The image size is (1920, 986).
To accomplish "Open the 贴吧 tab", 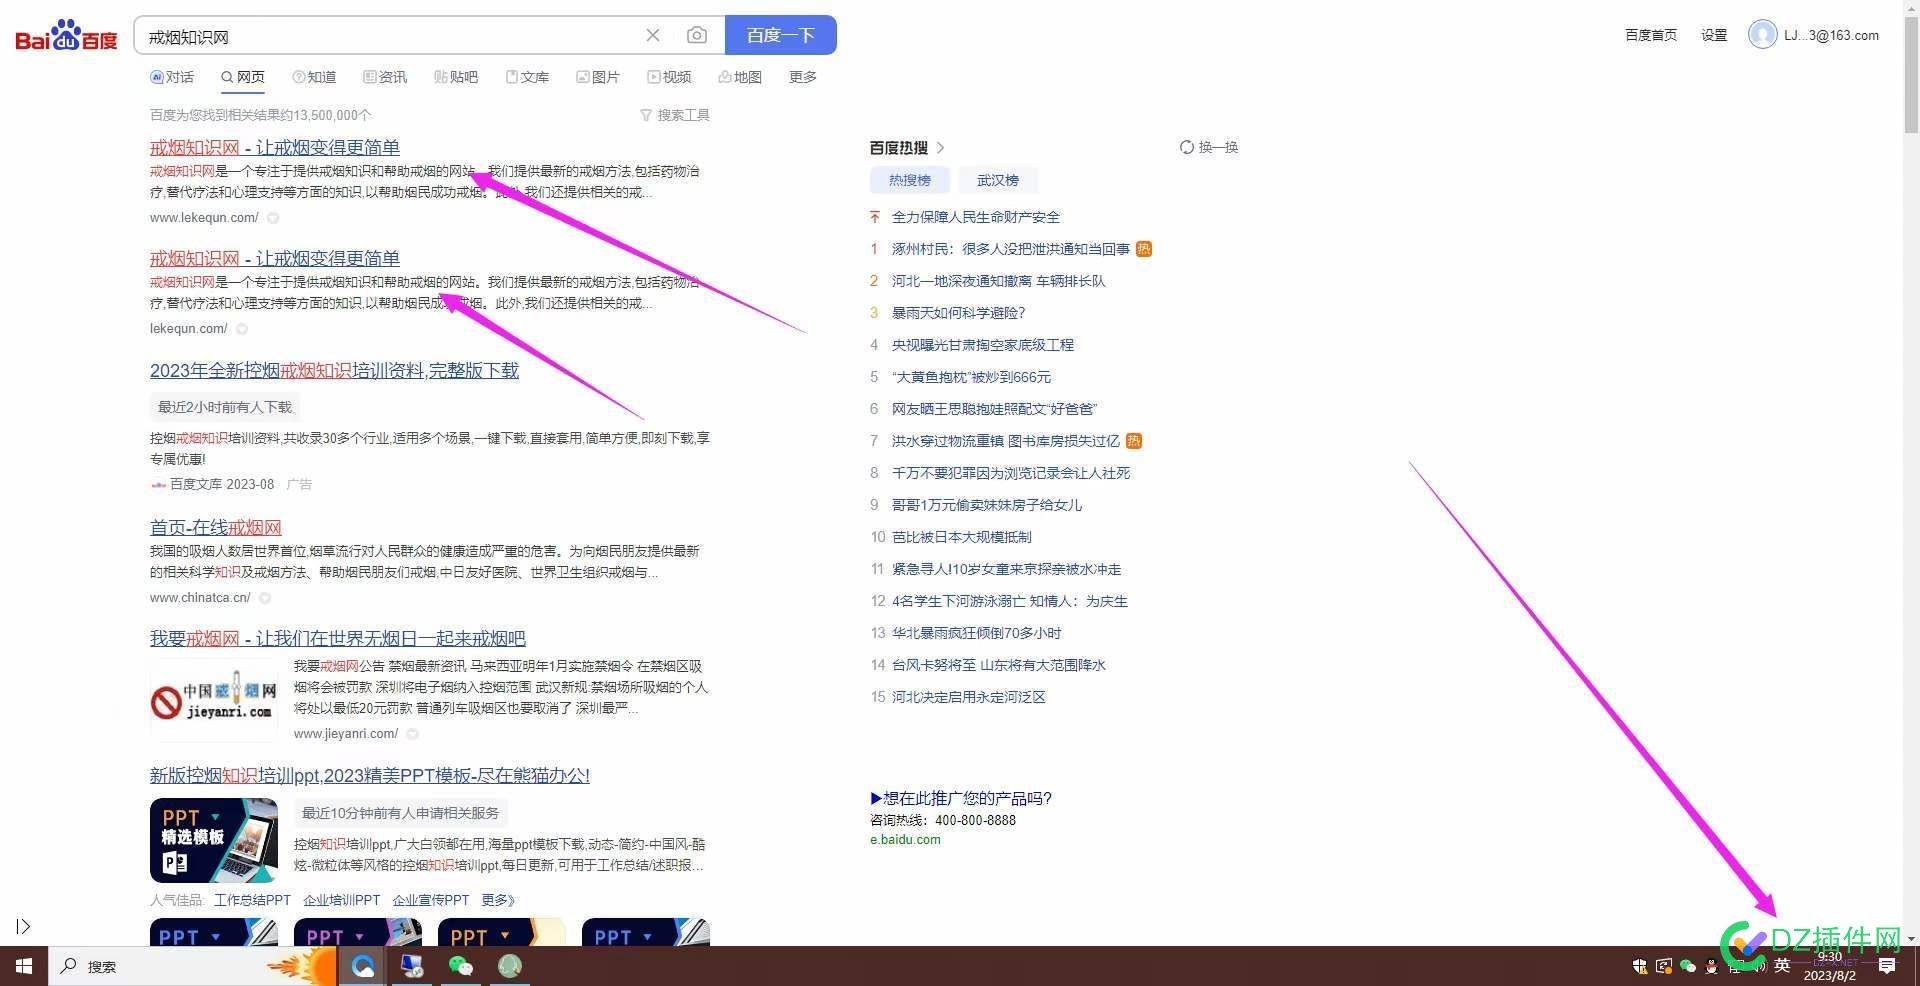I will 456,77.
